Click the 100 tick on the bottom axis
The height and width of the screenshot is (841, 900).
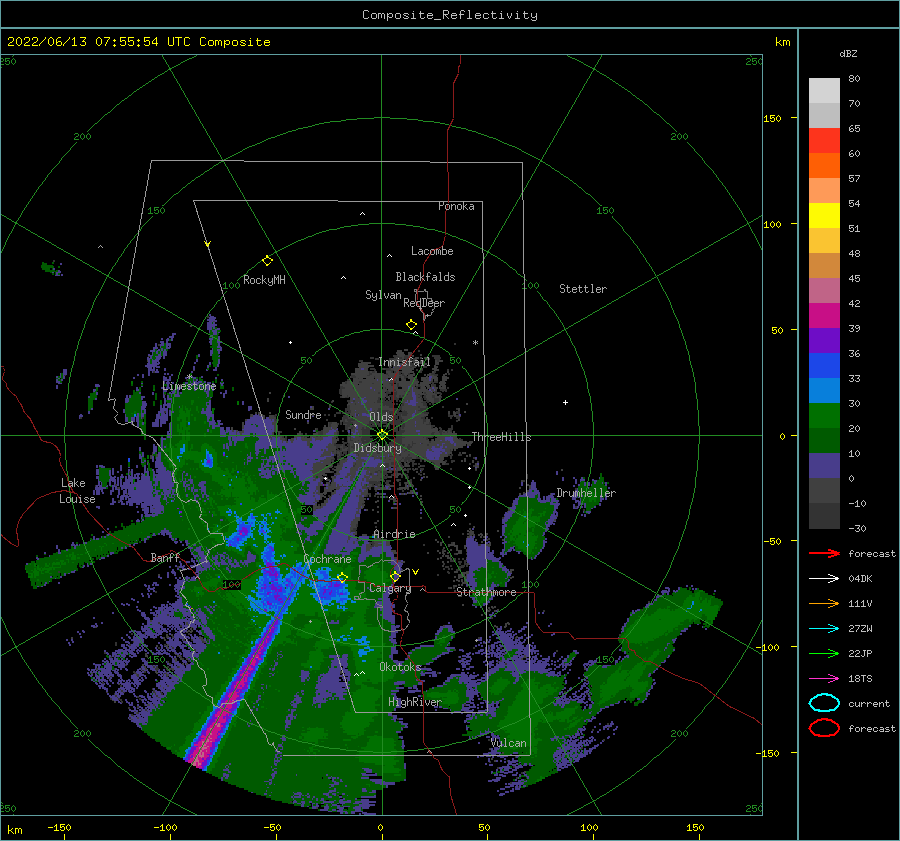pos(589,827)
